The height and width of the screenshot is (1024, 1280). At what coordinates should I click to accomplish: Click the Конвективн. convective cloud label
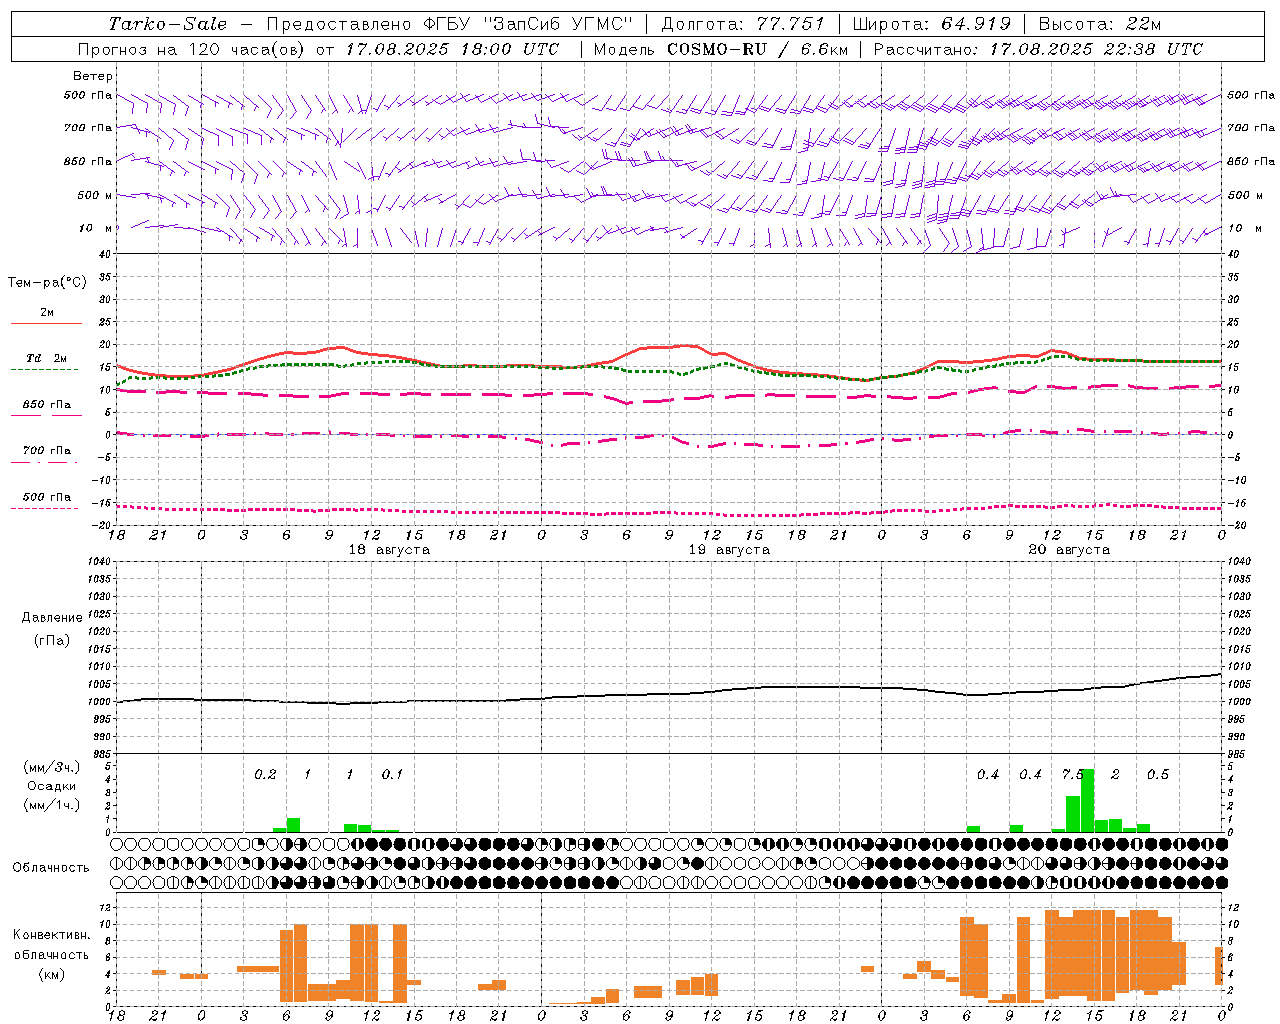[52, 934]
